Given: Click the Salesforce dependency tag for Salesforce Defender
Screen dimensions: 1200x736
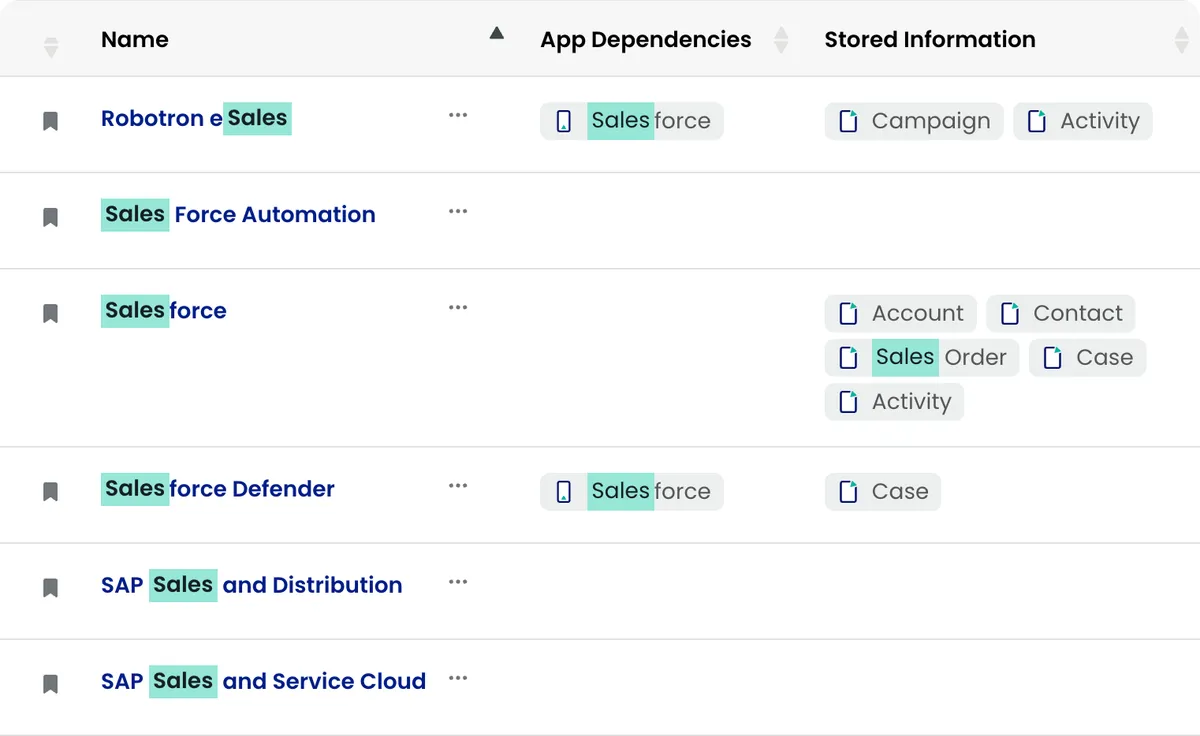Looking at the screenshot, I should tap(631, 491).
